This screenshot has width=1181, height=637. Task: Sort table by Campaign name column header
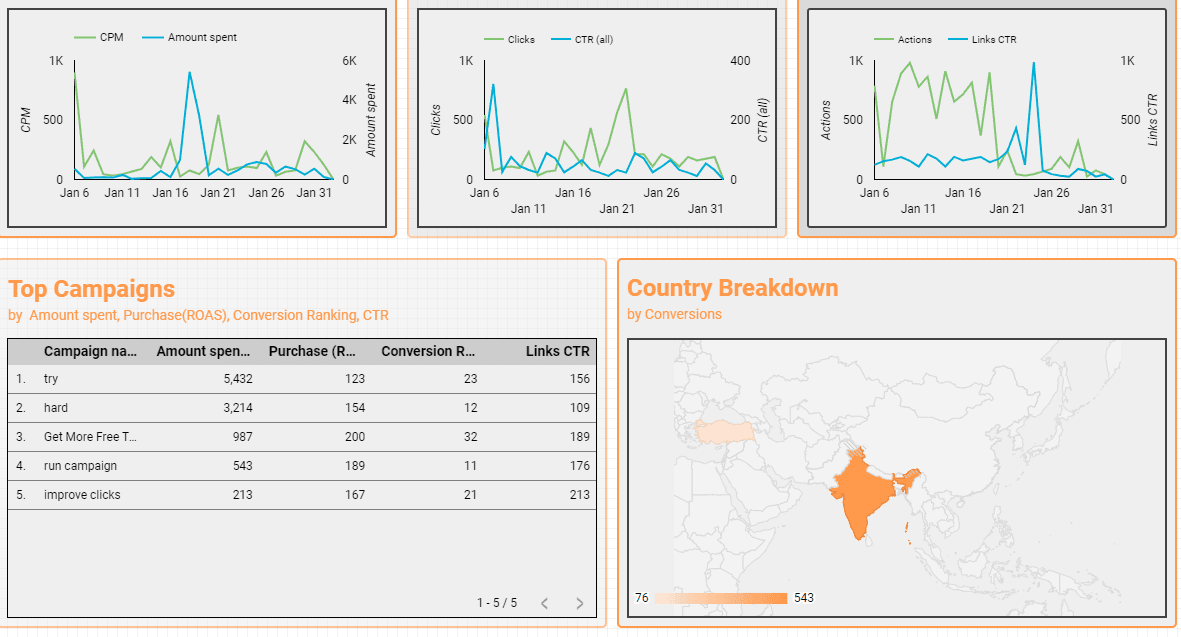coord(90,351)
